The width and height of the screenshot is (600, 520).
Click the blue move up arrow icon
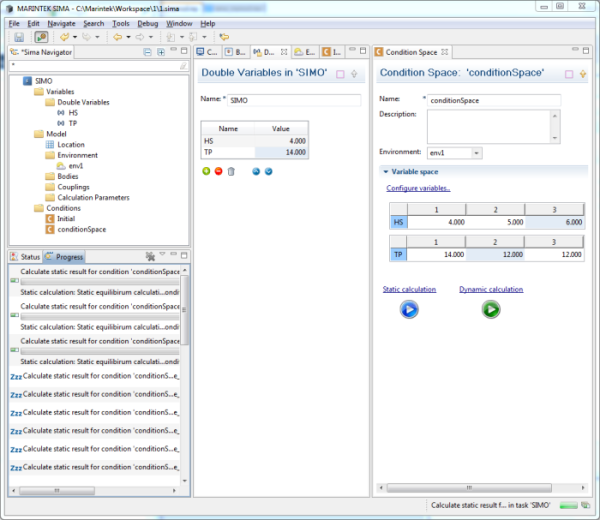pyautogui.click(x=256, y=171)
